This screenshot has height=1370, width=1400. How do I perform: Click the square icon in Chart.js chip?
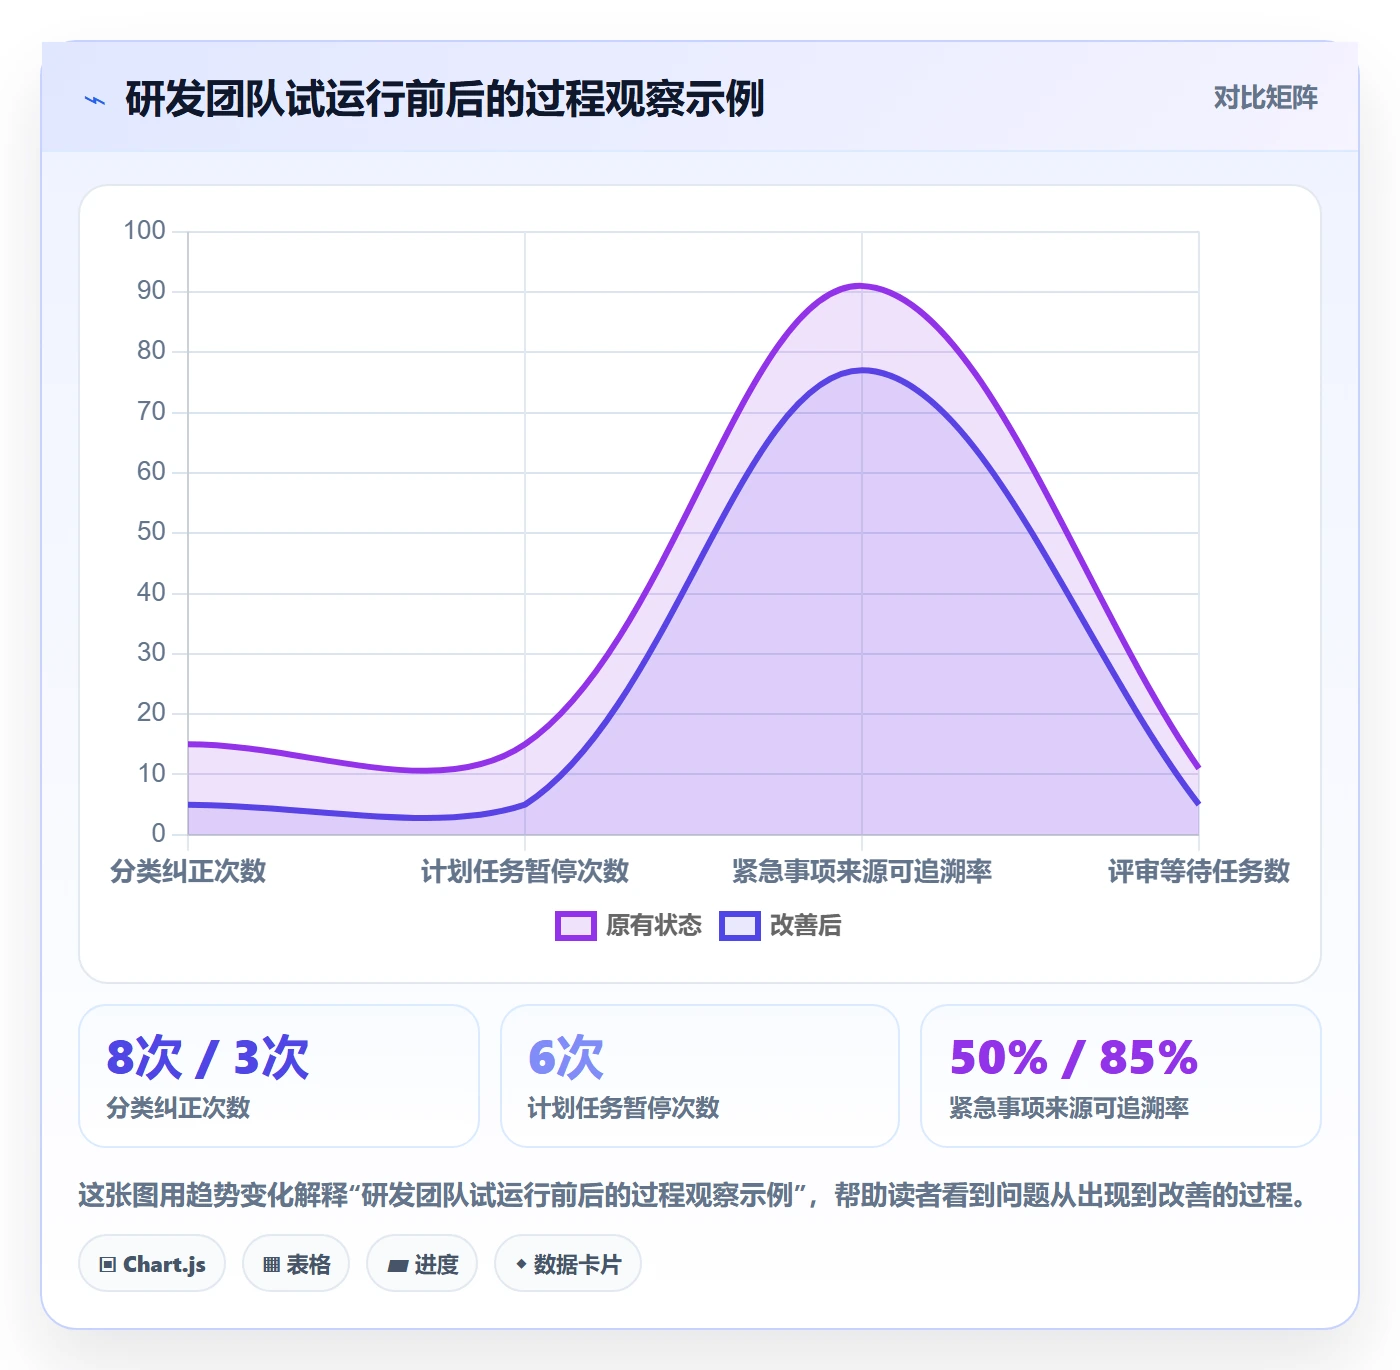[x=108, y=1265]
